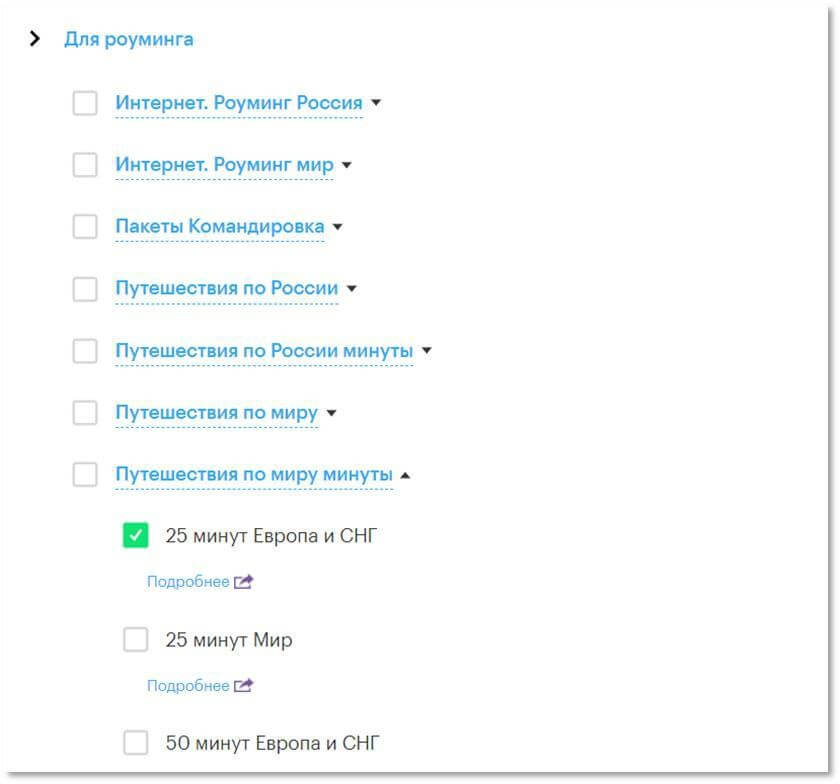Expand arrow beside Интернет. Роуминг мир

(x=347, y=165)
